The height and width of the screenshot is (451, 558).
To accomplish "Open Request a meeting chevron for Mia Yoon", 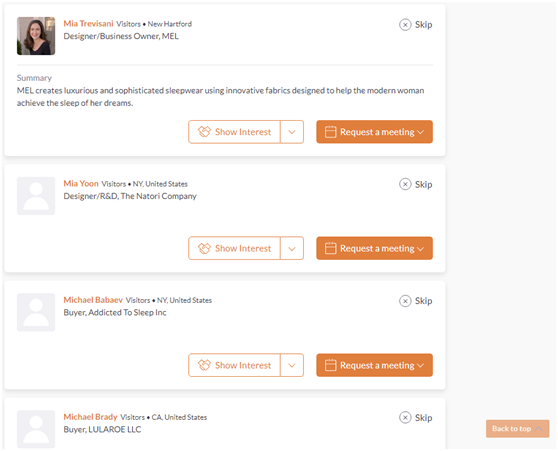I will tap(420, 249).
